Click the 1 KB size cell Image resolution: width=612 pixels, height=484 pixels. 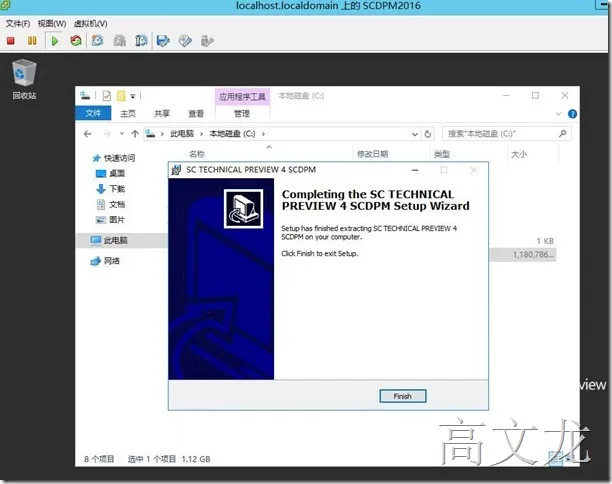click(545, 241)
